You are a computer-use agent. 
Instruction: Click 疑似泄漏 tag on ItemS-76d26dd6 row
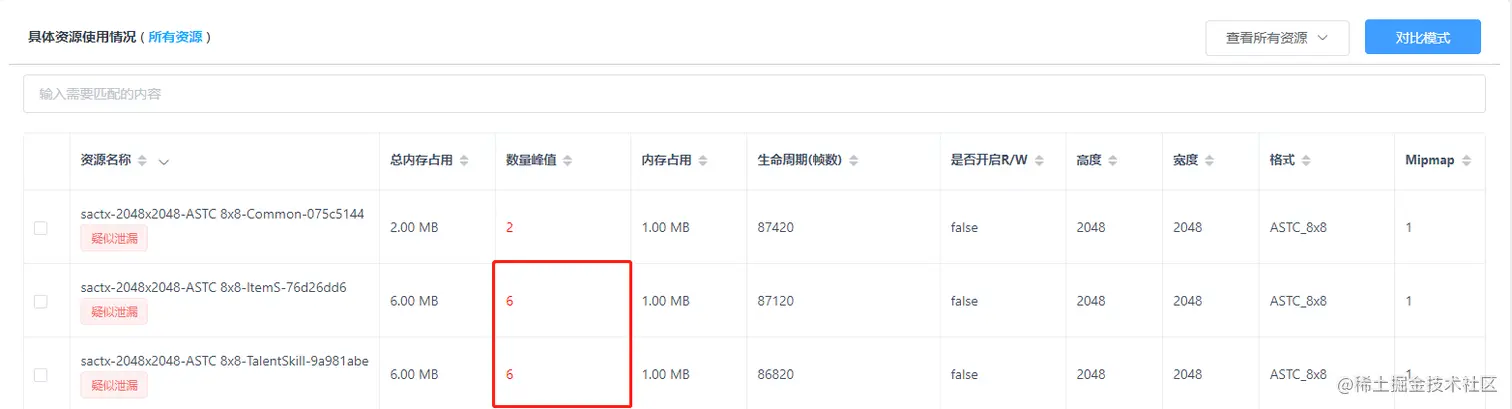pos(114,311)
